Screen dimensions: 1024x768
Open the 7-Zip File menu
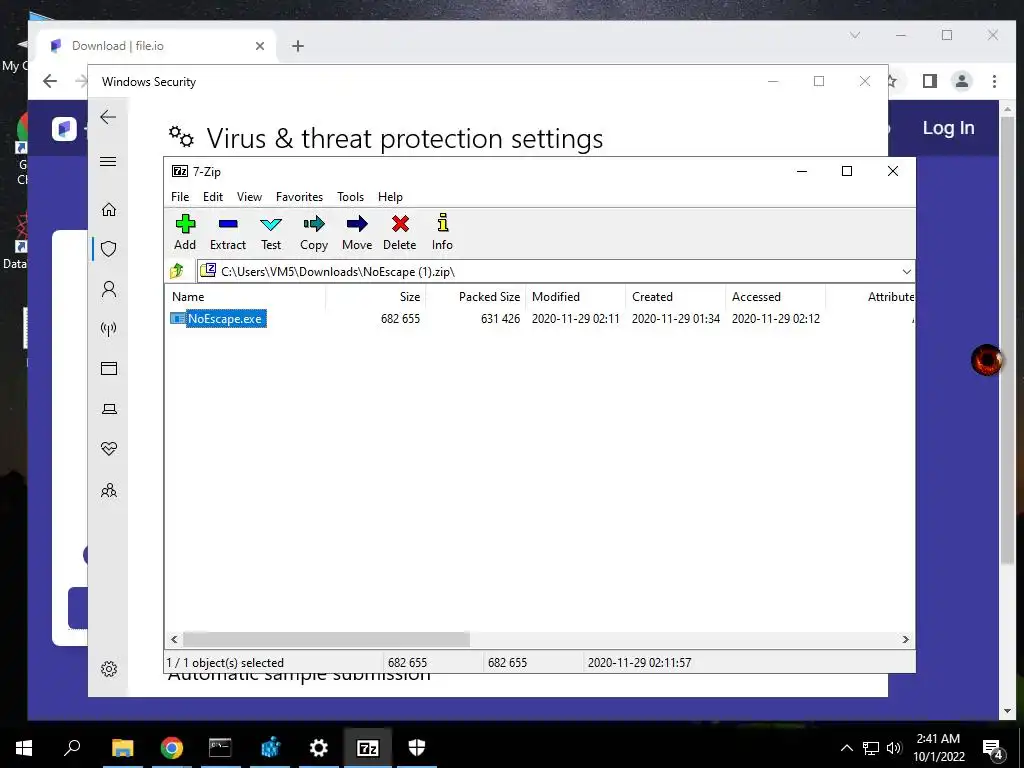pyautogui.click(x=180, y=197)
